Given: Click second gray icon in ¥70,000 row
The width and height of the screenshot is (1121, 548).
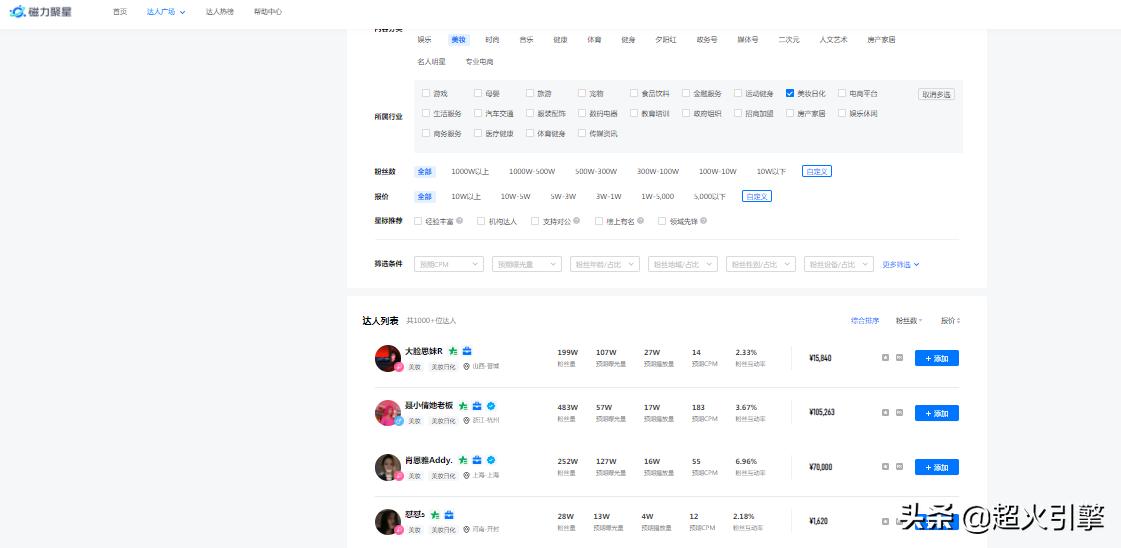Looking at the screenshot, I should click(899, 467).
